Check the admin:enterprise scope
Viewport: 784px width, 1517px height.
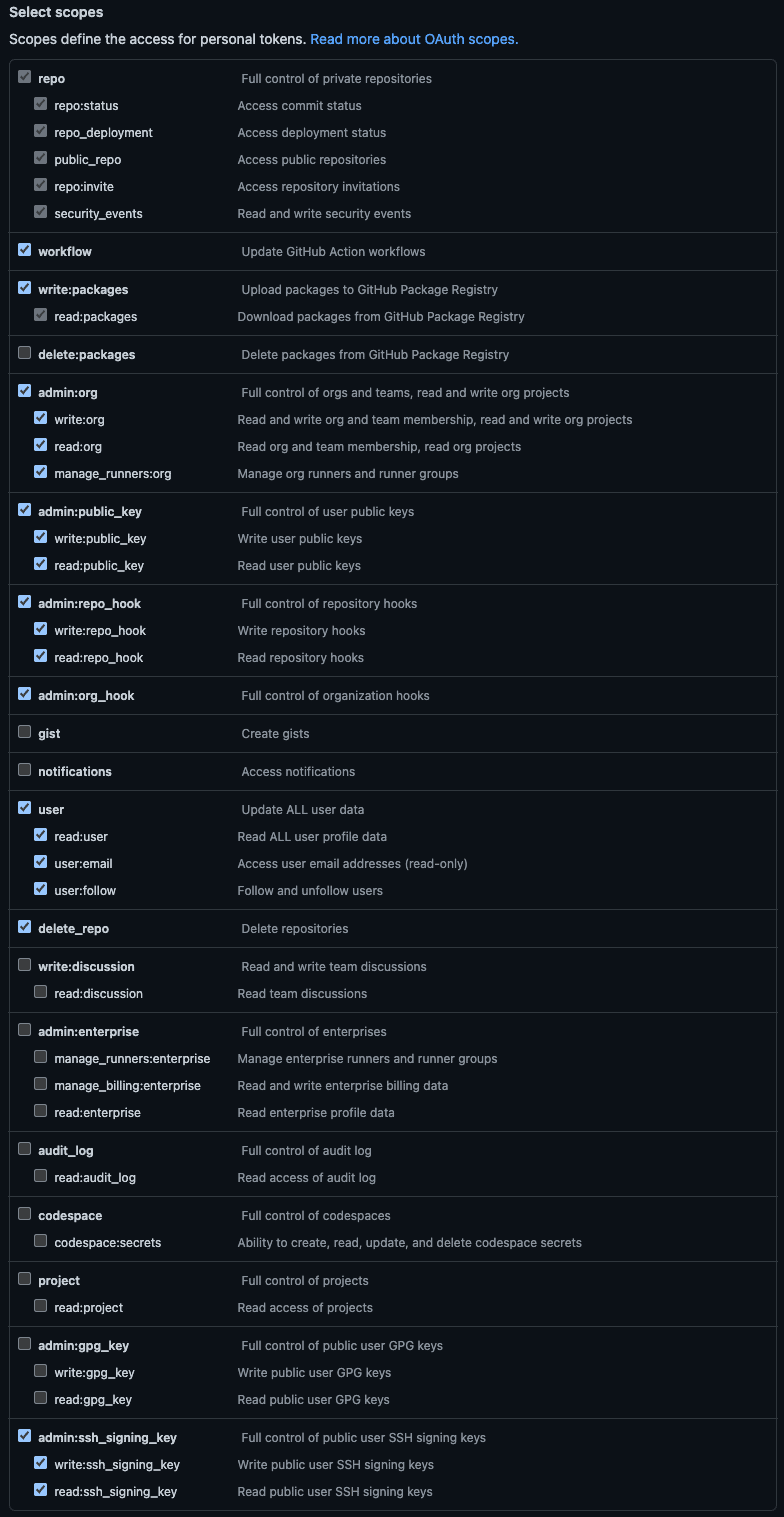point(24,1029)
